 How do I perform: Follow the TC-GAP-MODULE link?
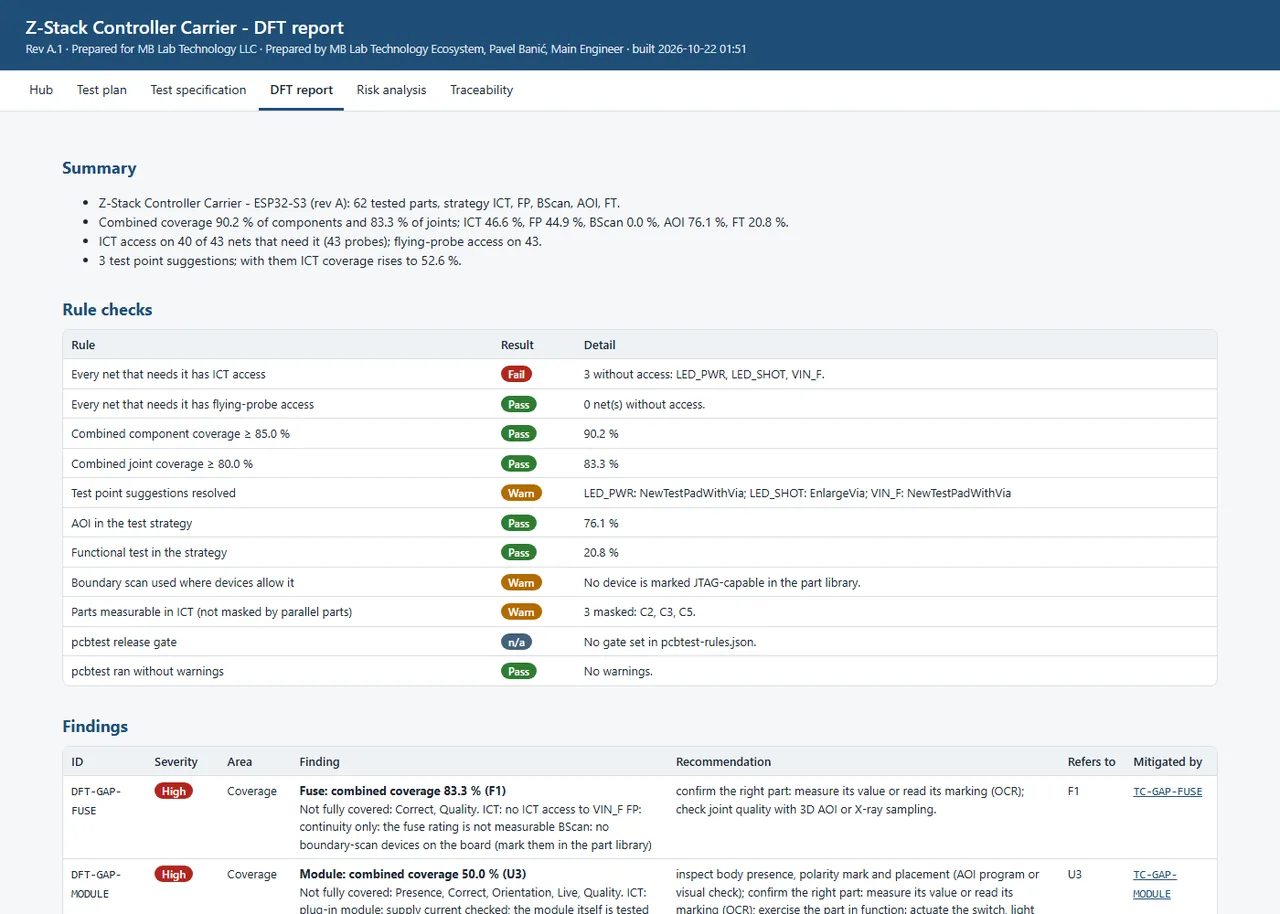coord(1155,884)
